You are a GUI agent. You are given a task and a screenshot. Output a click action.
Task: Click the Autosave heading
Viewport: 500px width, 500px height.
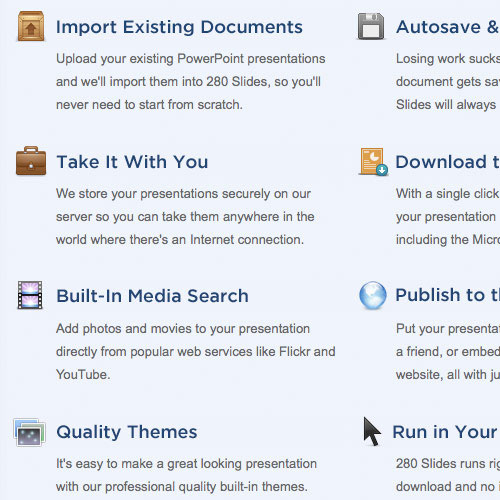448,27
